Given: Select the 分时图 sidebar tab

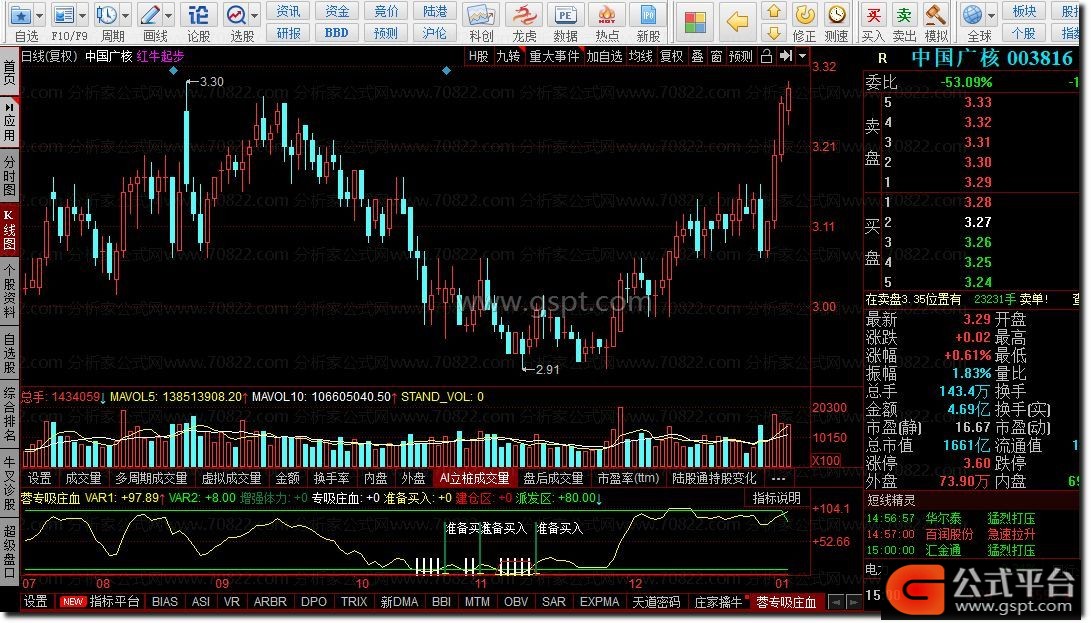Looking at the screenshot, I should coord(10,175).
